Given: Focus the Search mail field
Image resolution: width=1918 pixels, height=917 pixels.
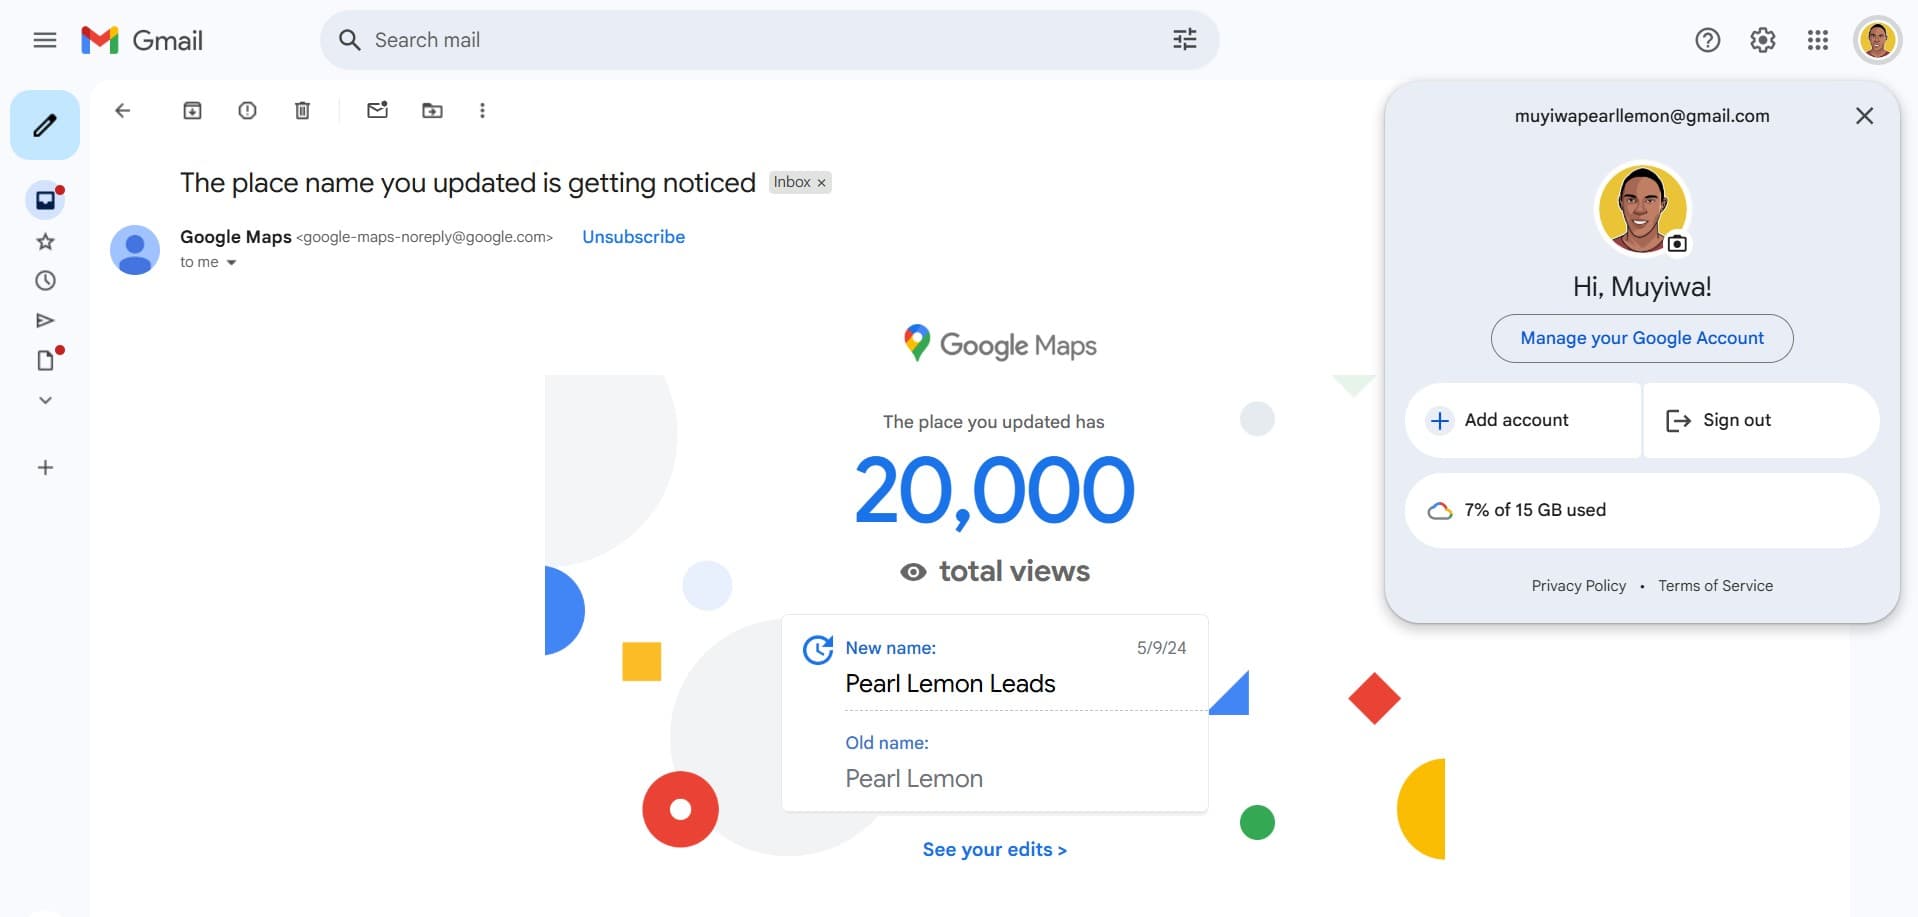Looking at the screenshot, I should tap(768, 40).
